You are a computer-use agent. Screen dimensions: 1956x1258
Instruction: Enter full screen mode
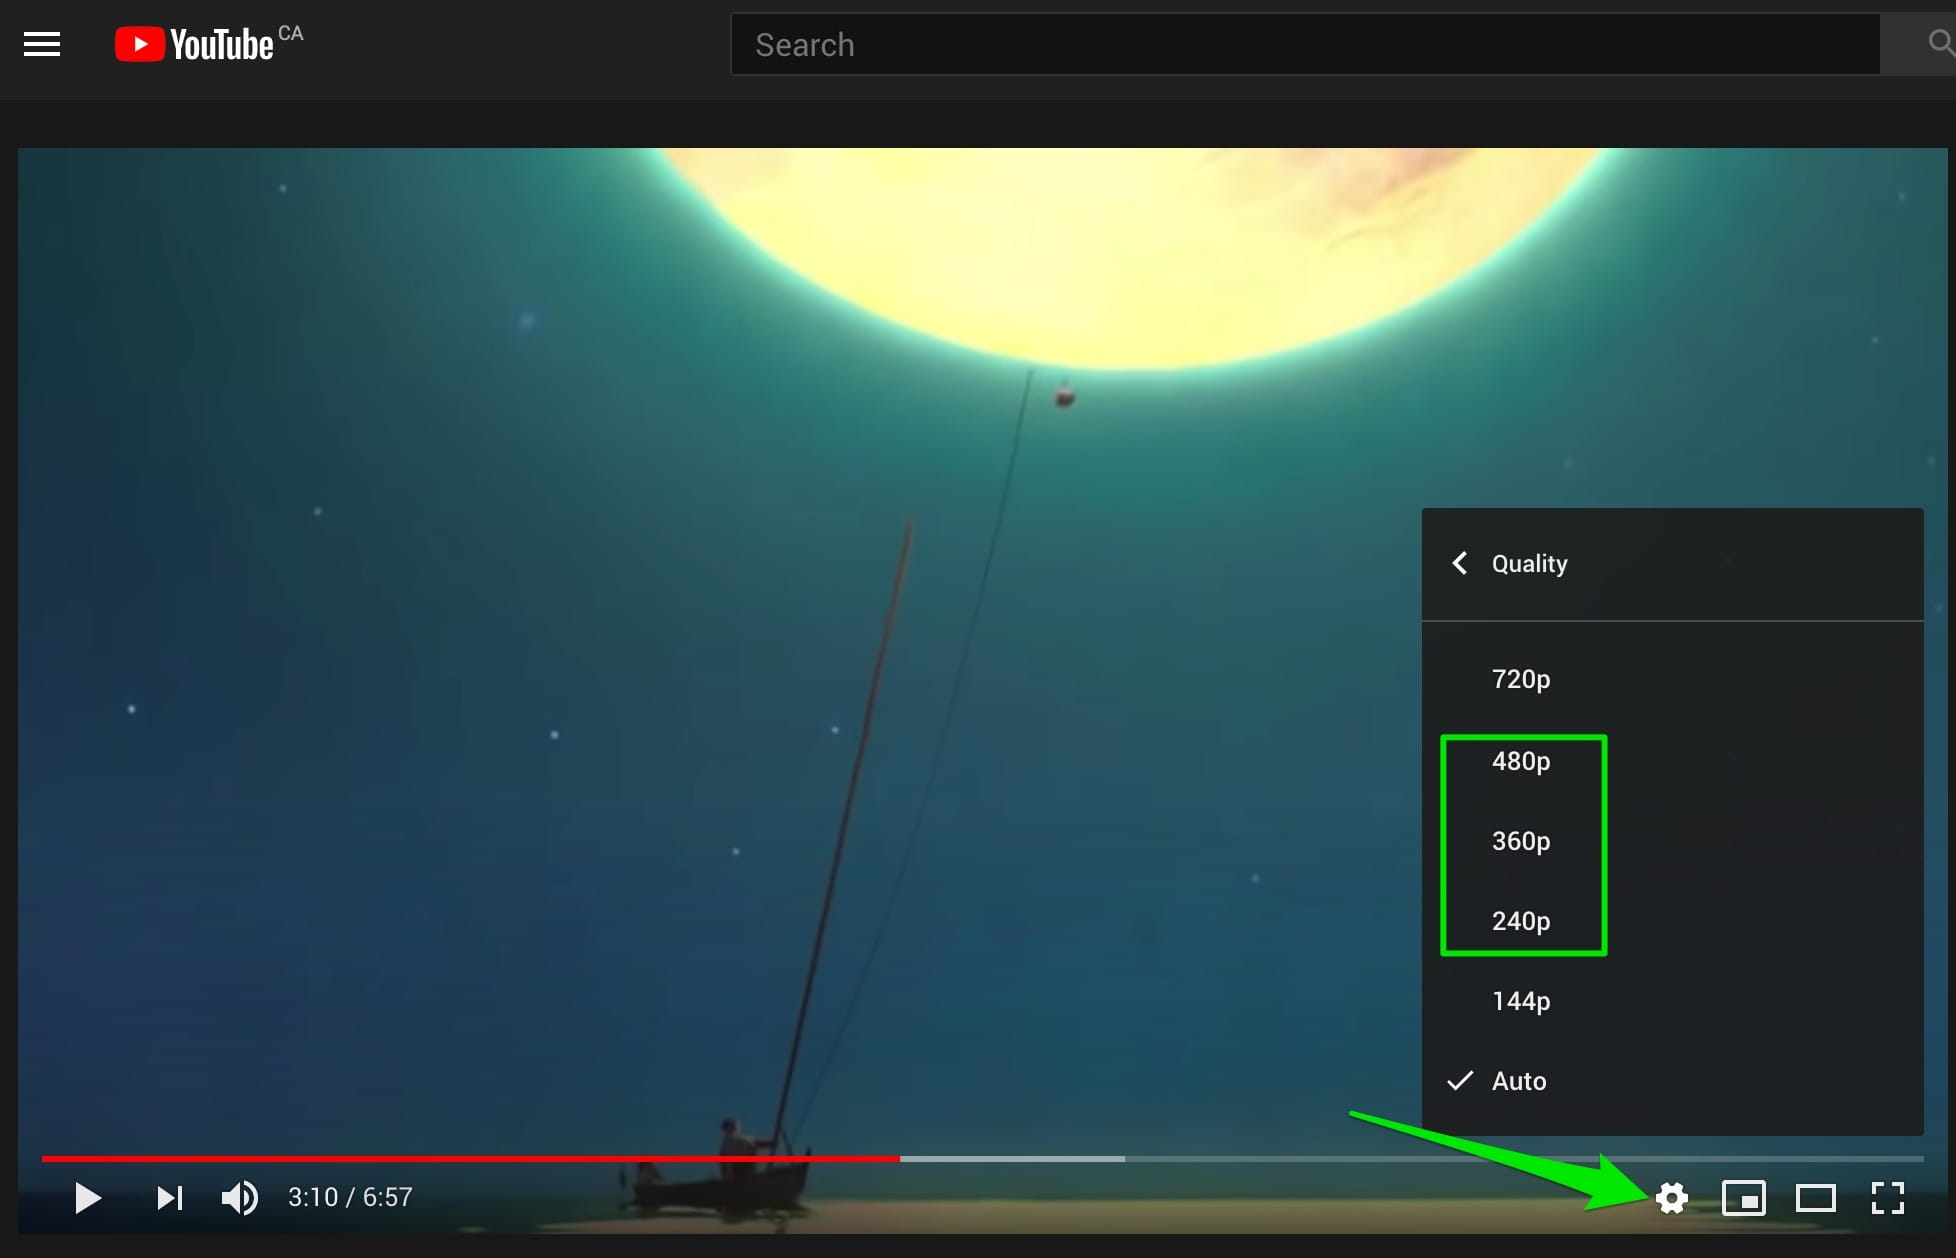(x=1887, y=1197)
